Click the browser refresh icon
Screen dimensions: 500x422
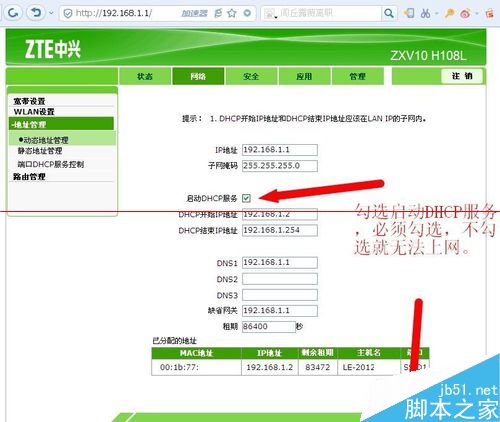13,13
